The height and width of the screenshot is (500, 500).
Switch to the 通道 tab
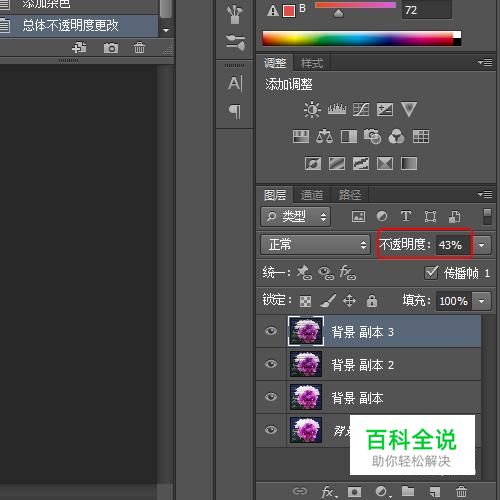click(312, 195)
